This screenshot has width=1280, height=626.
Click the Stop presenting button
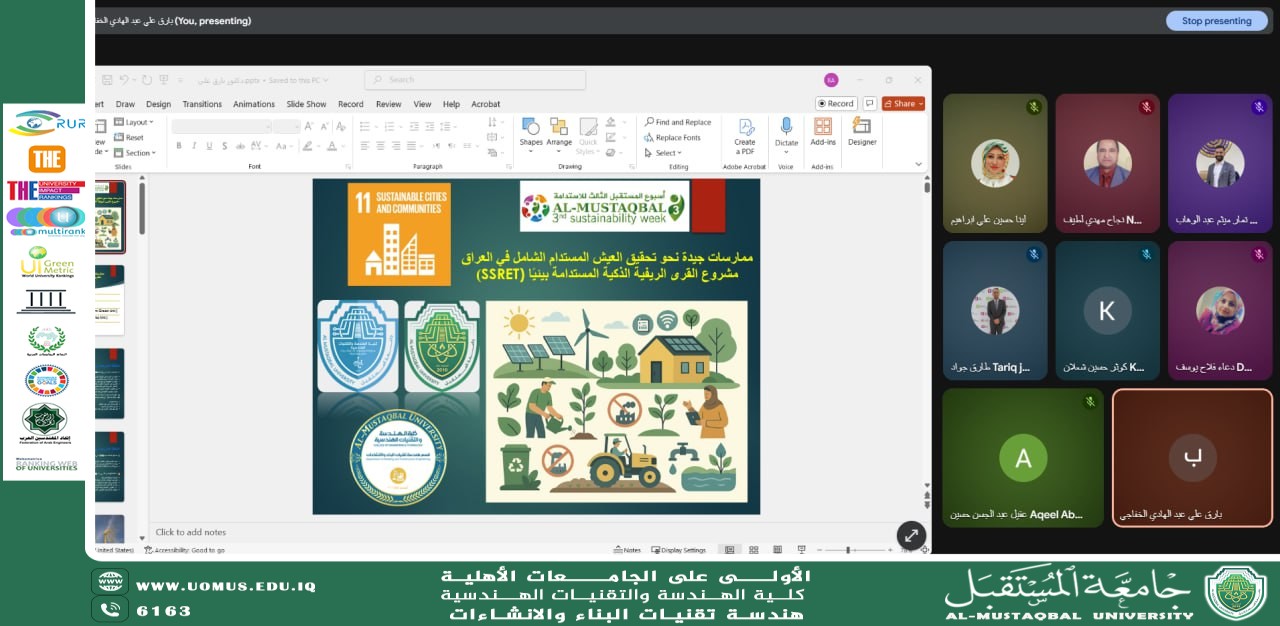(1216, 21)
